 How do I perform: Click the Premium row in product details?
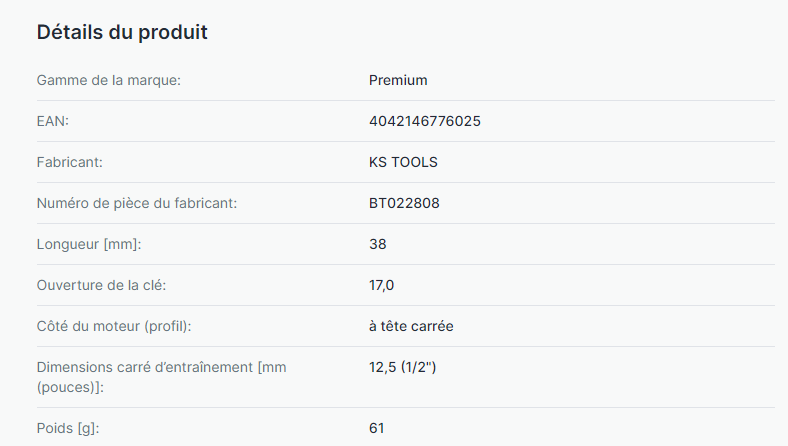point(406,80)
